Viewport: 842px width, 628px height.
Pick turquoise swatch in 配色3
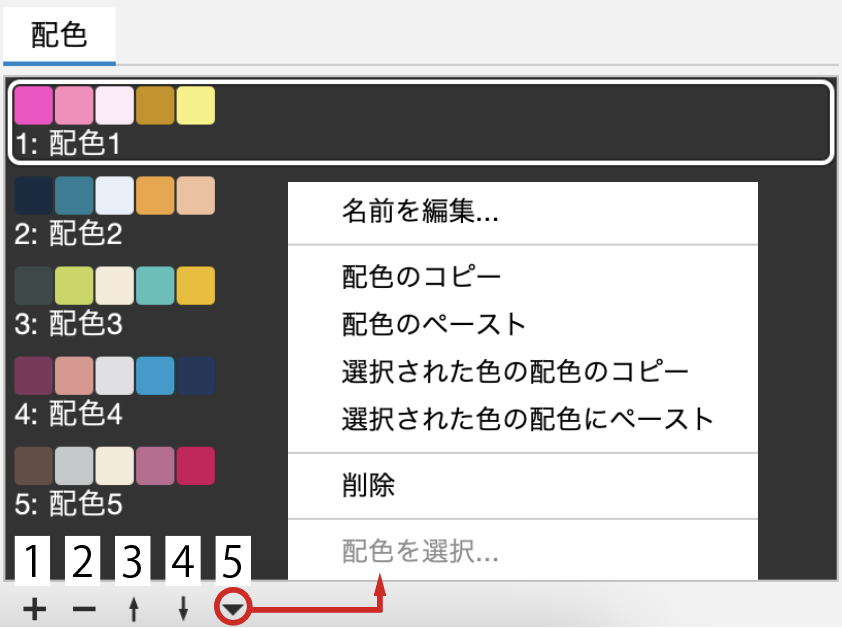coord(155,286)
